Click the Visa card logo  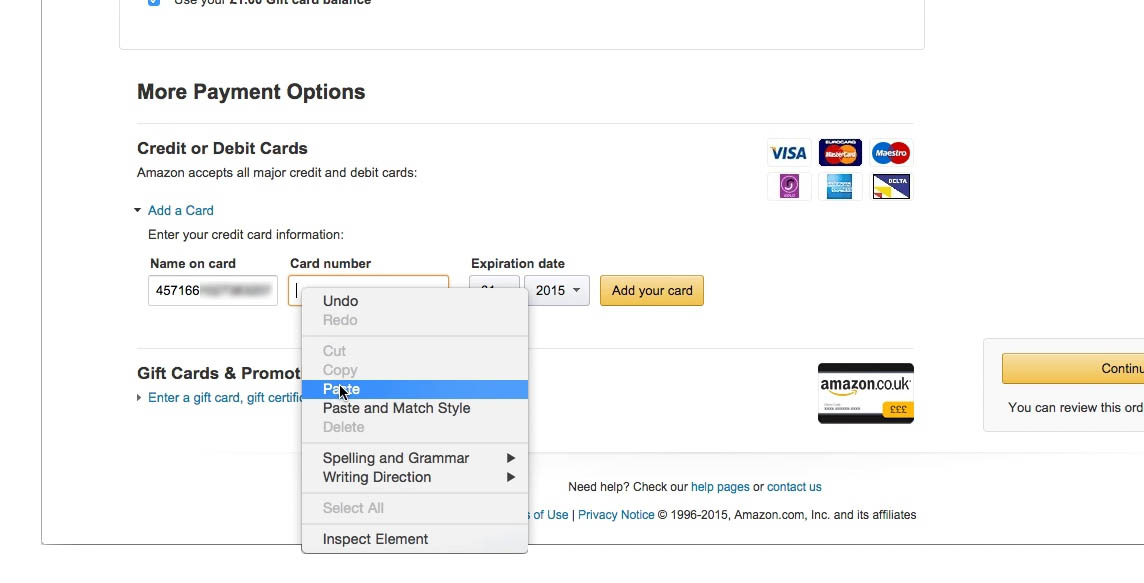tap(788, 153)
